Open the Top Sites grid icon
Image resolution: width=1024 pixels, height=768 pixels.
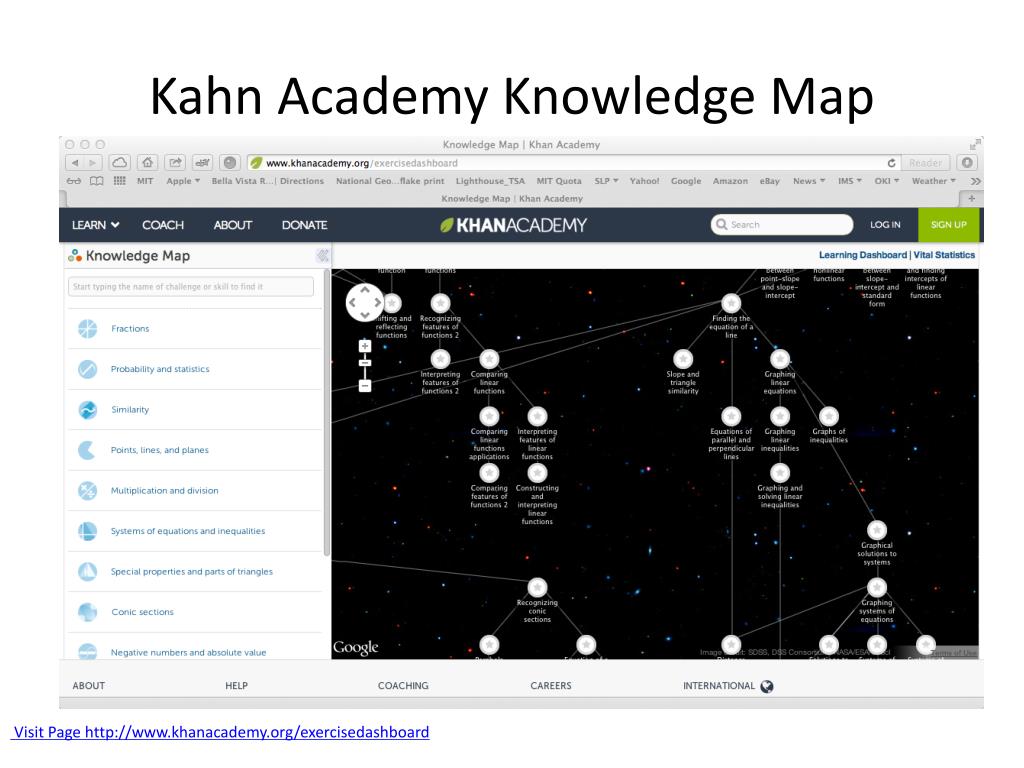tap(120, 181)
